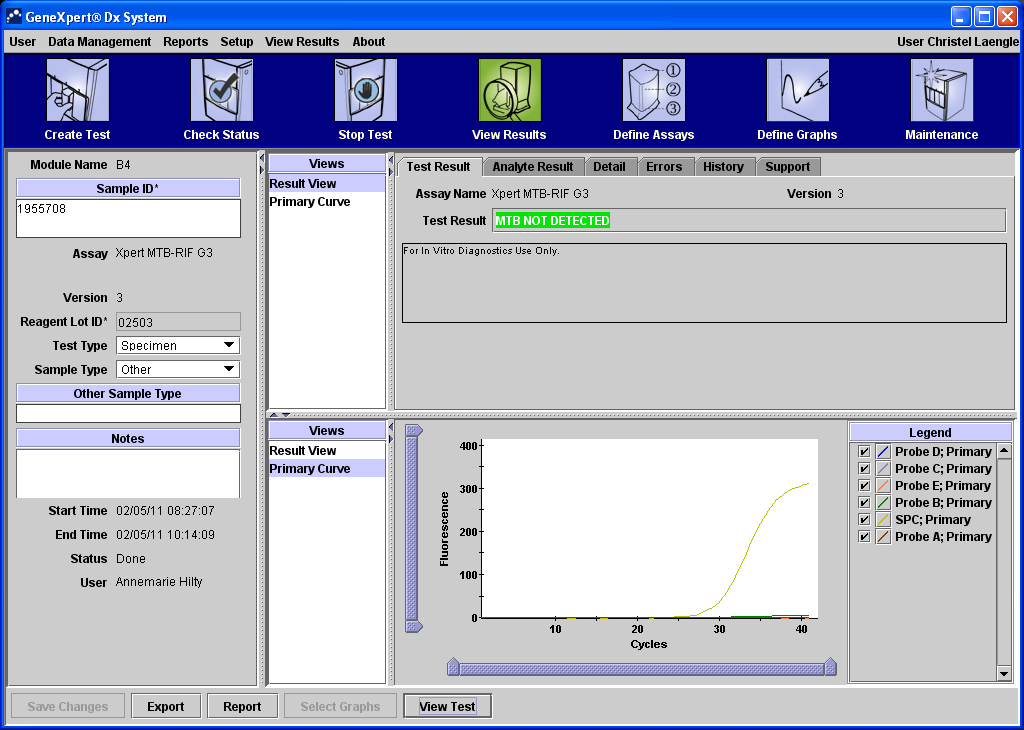Click the Probe B; Primary color swatch
The width and height of the screenshot is (1024, 730).
[x=883, y=503]
